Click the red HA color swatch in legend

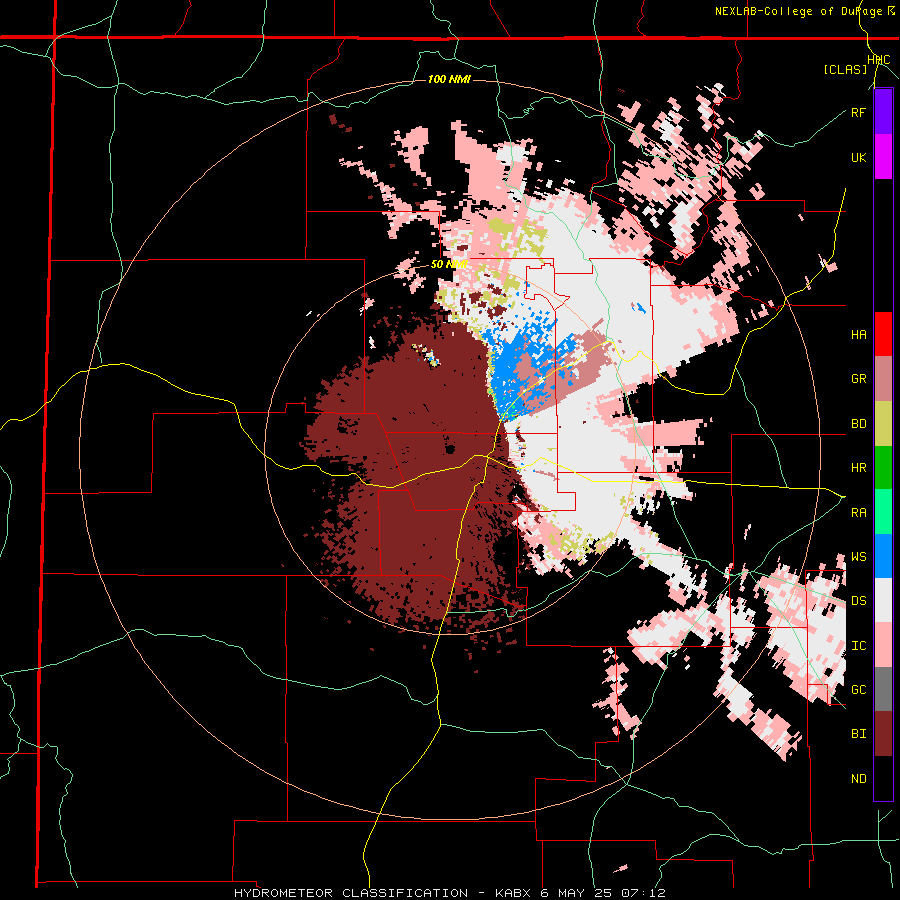(883, 334)
